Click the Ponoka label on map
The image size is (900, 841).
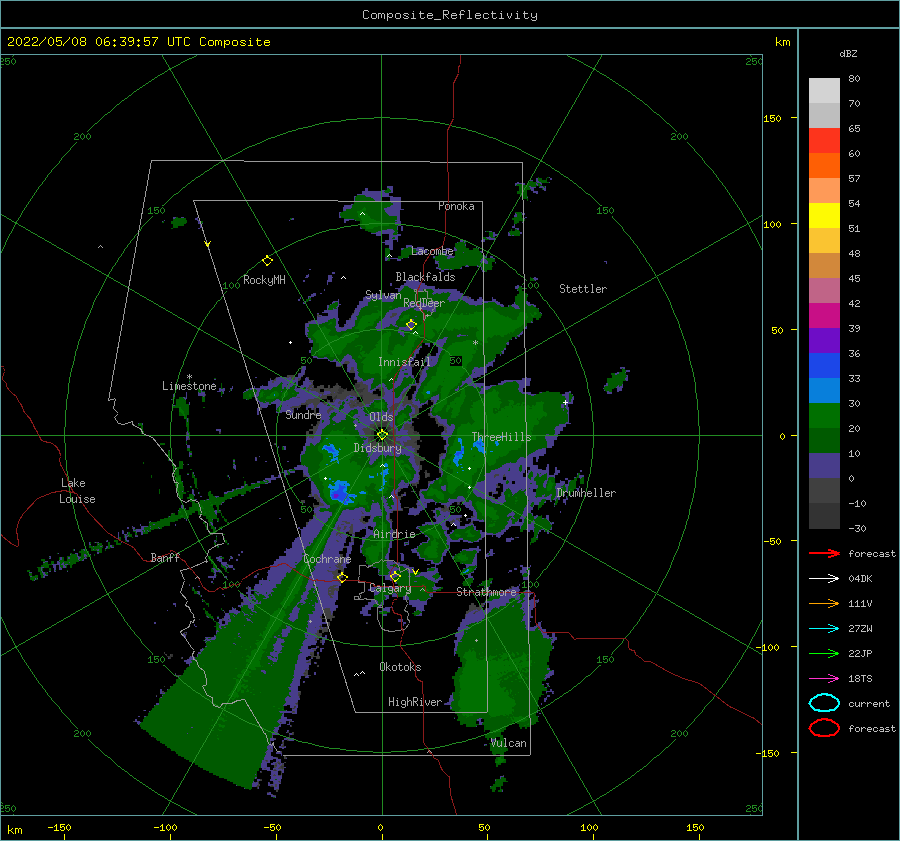pos(456,206)
